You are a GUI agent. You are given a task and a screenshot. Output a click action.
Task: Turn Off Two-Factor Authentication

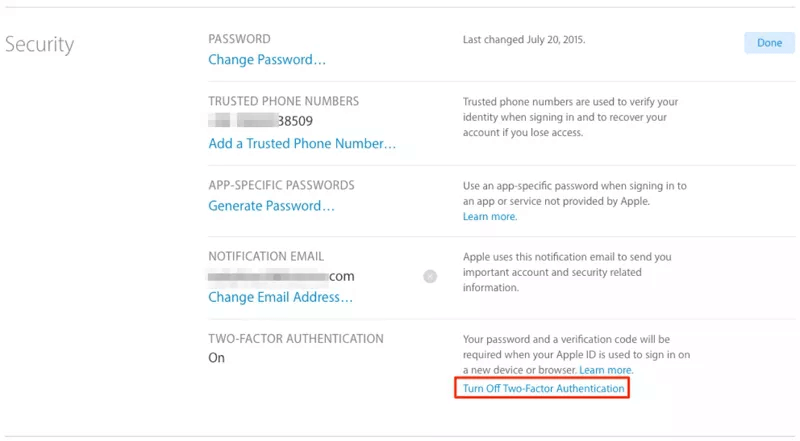point(543,388)
